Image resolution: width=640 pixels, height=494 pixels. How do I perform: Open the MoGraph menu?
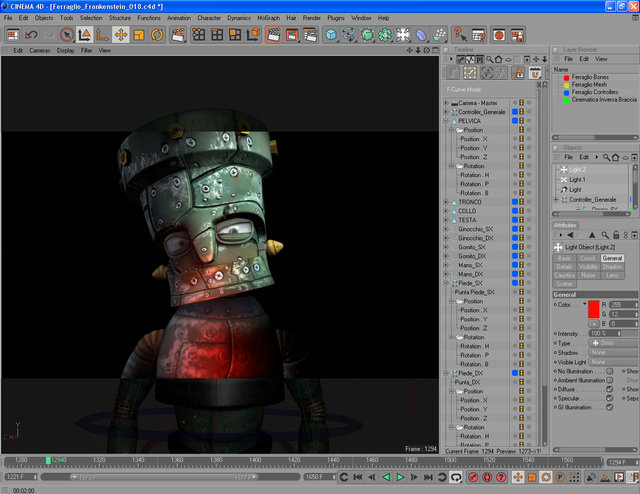(x=268, y=18)
